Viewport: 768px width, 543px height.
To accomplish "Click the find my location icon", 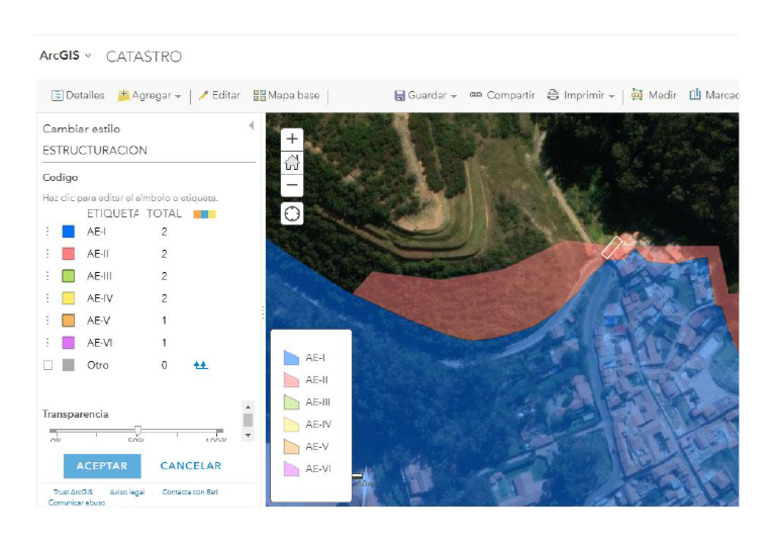I will click(x=292, y=214).
